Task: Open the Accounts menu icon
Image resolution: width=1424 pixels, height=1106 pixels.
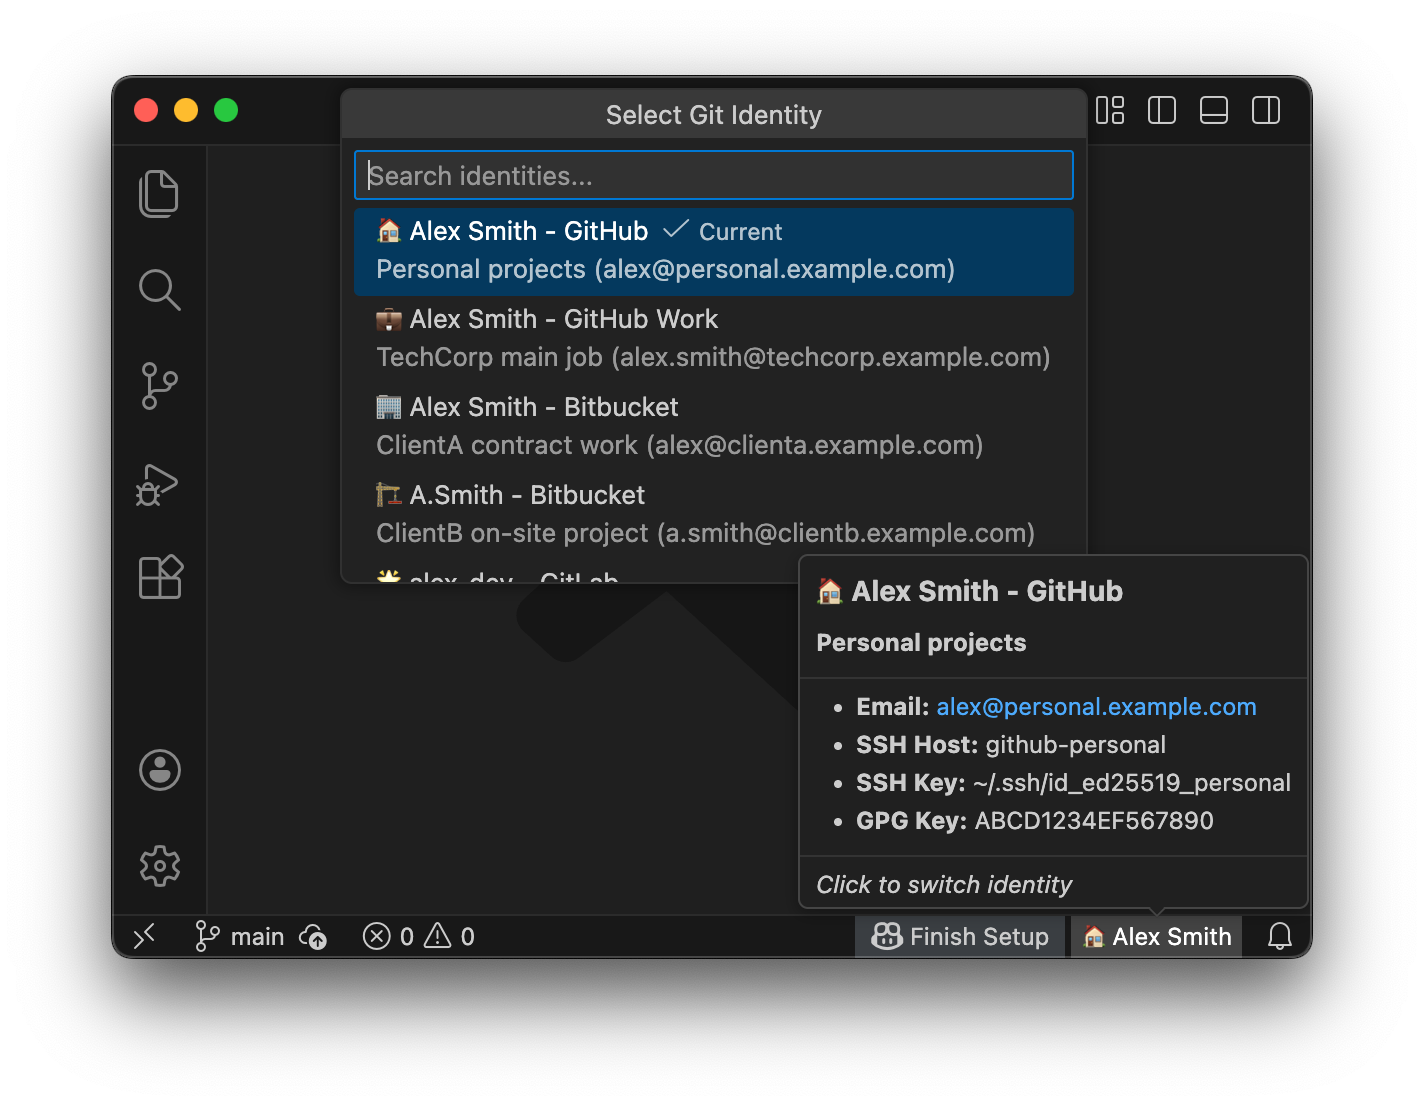Action: pyautogui.click(x=160, y=770)
